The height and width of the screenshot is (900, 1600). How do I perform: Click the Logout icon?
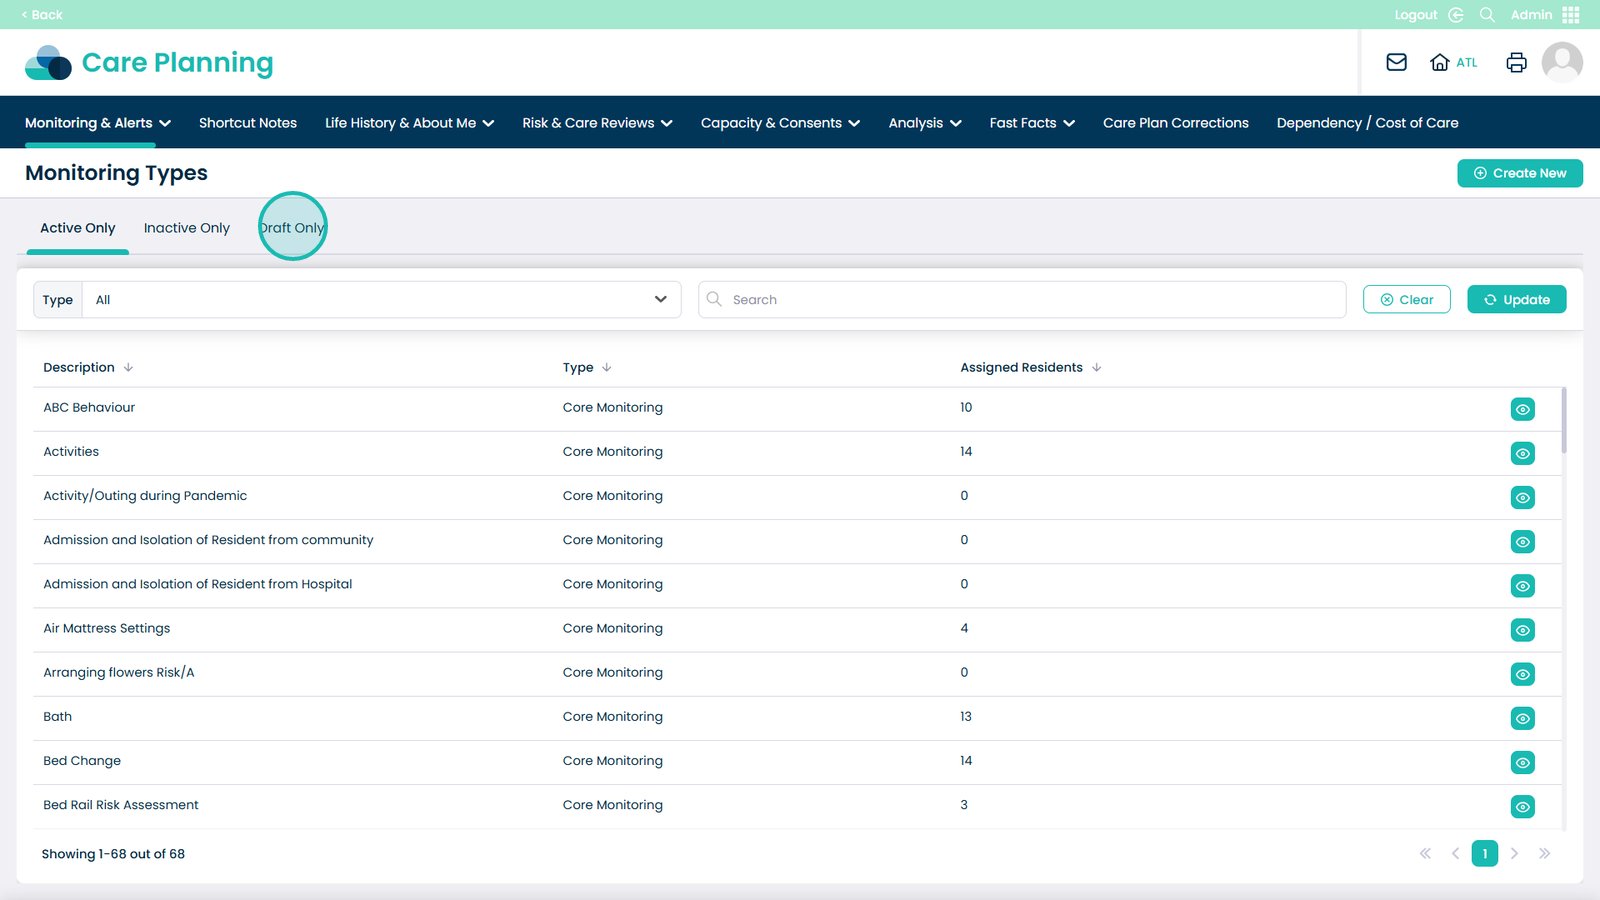1456,15
